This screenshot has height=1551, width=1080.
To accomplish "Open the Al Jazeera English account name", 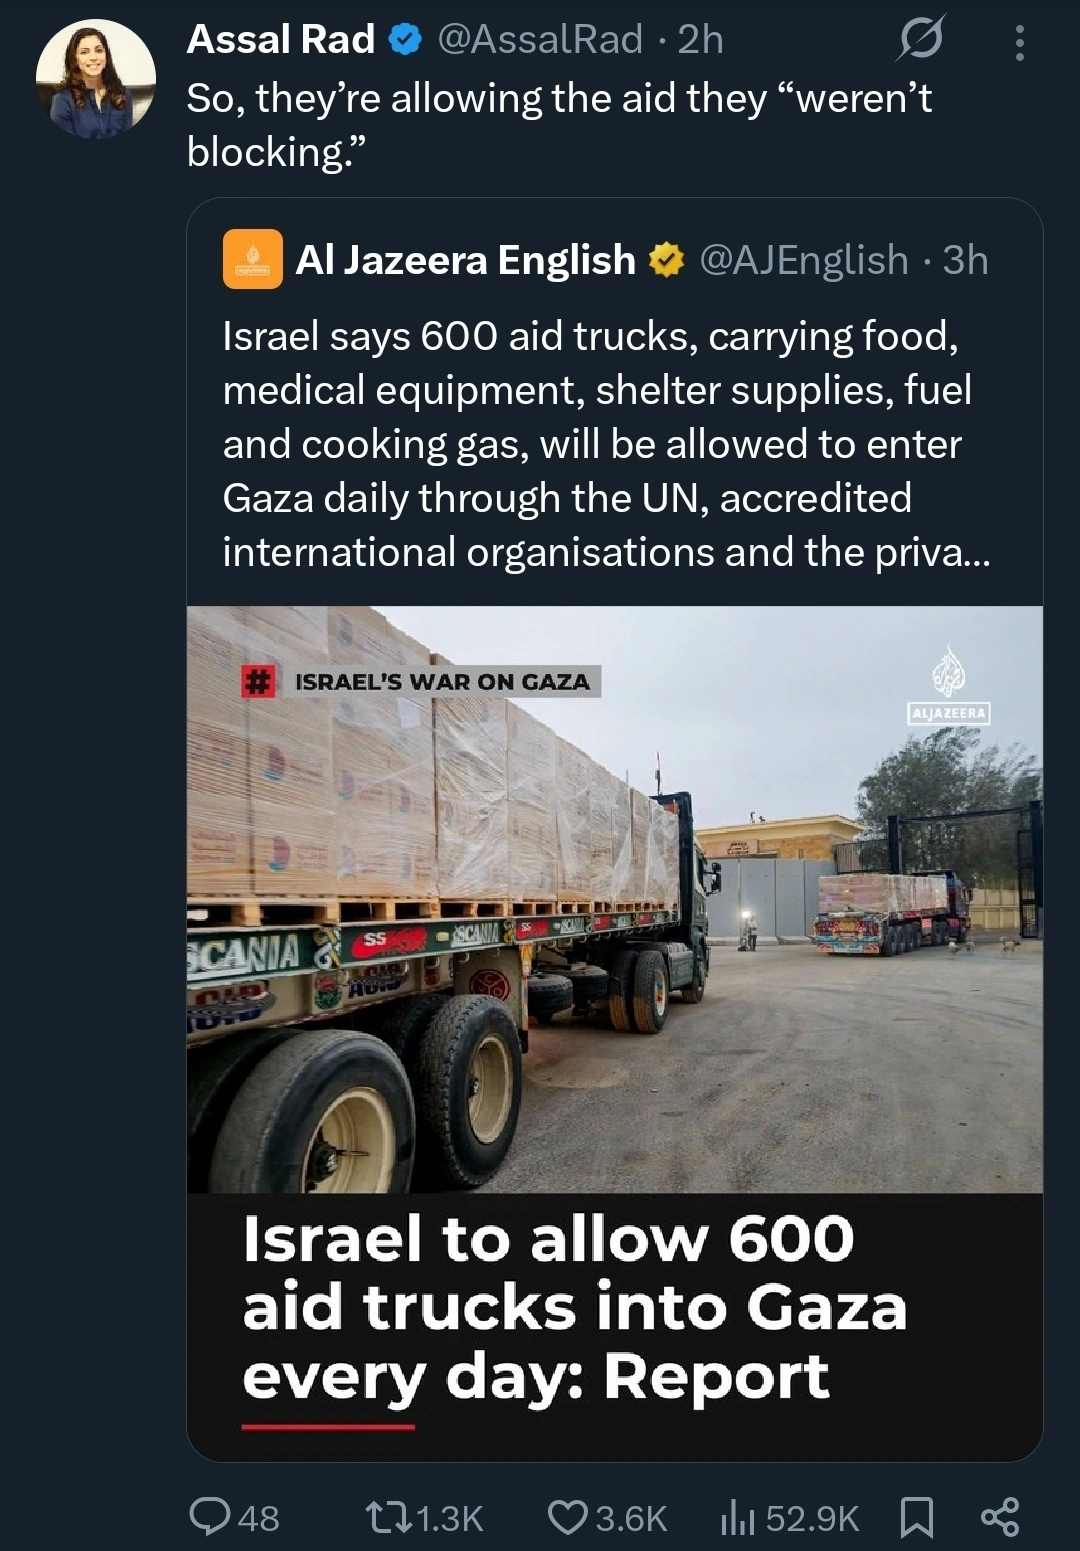I will (465, 260).
